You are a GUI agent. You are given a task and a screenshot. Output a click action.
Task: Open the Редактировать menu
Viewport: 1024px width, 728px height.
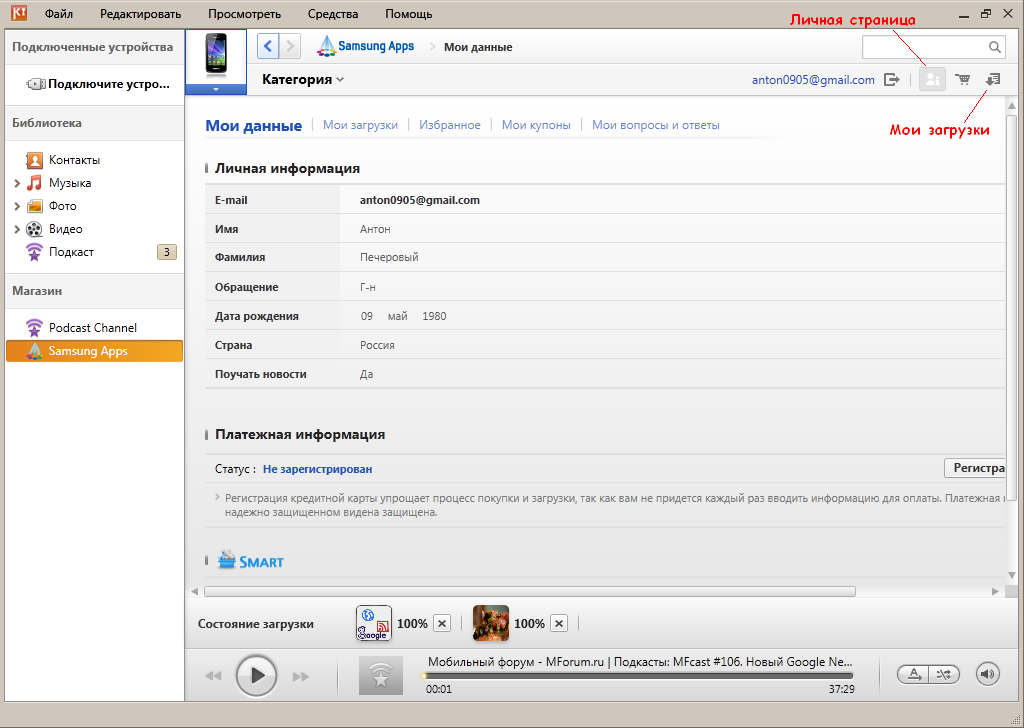pyautogui.click(x=140, y=14)
